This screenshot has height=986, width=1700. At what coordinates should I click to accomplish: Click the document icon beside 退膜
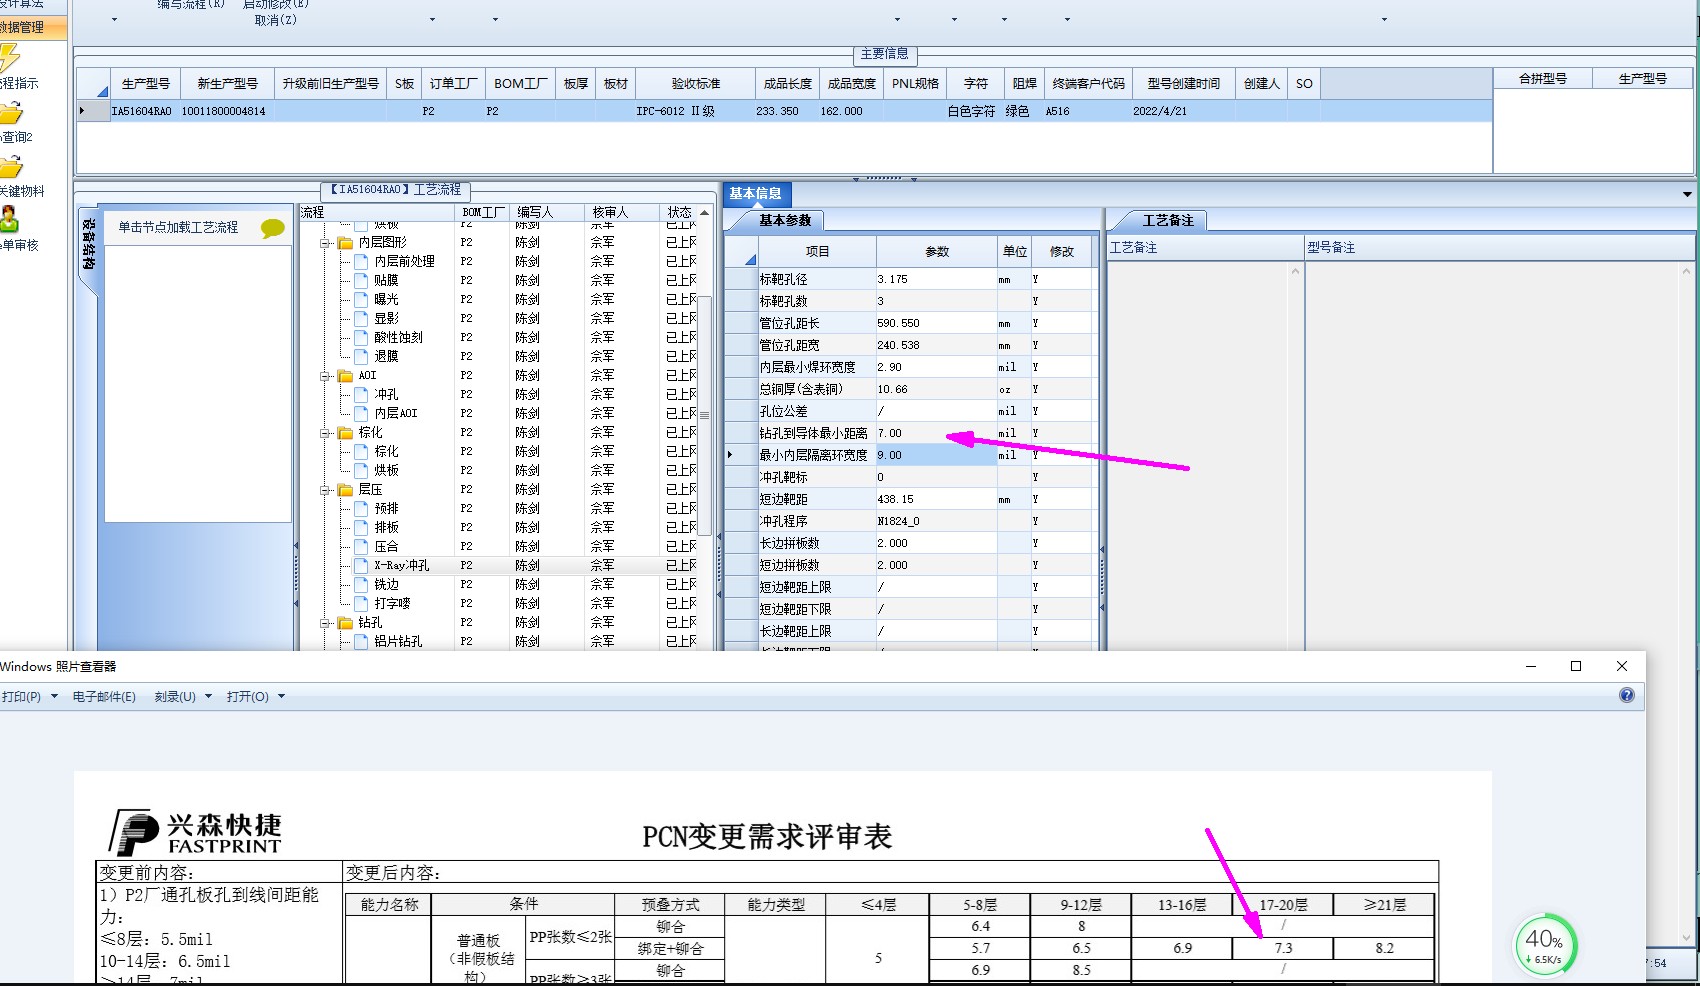361,356
